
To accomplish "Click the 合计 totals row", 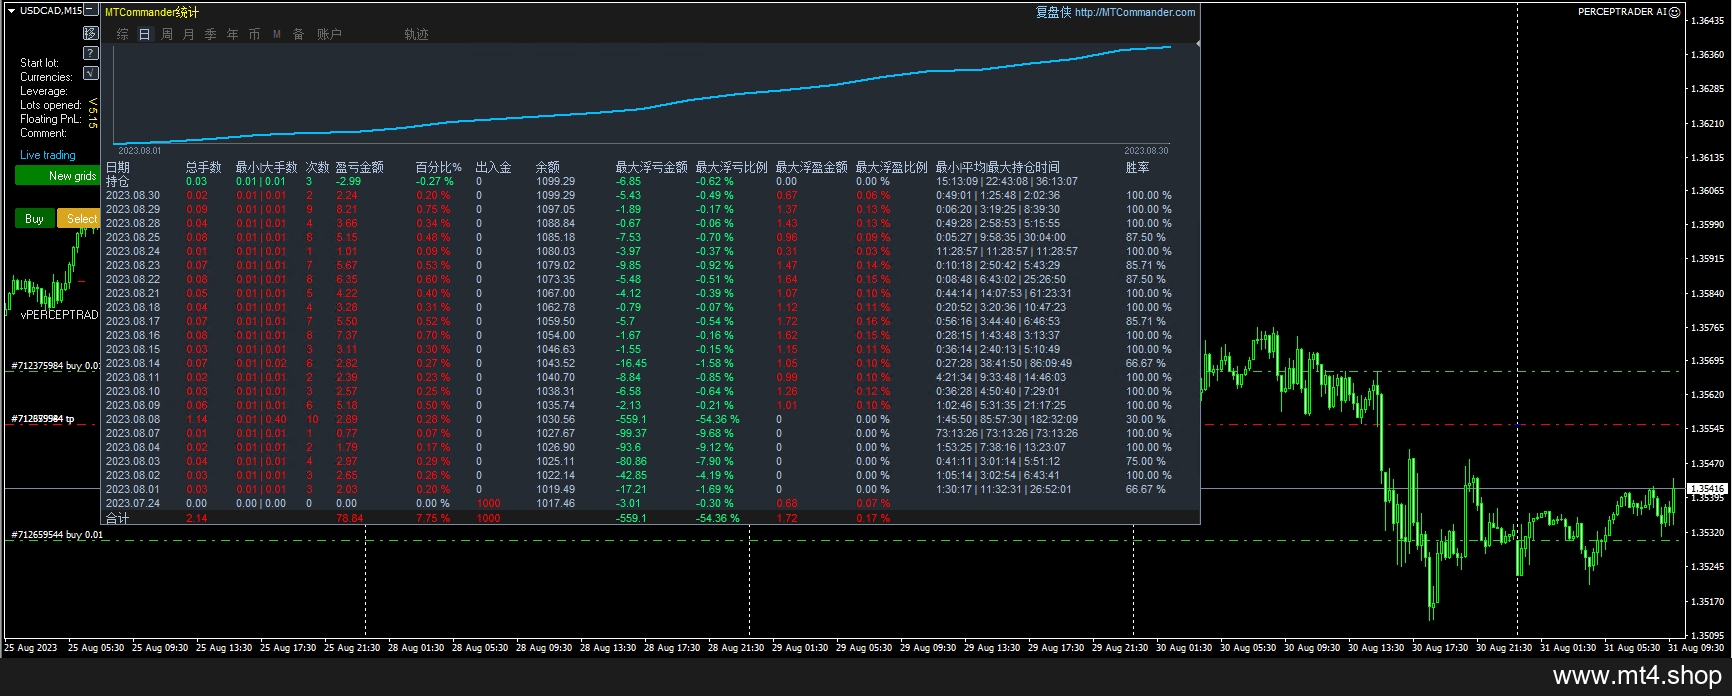I will (x=650, y=518).
